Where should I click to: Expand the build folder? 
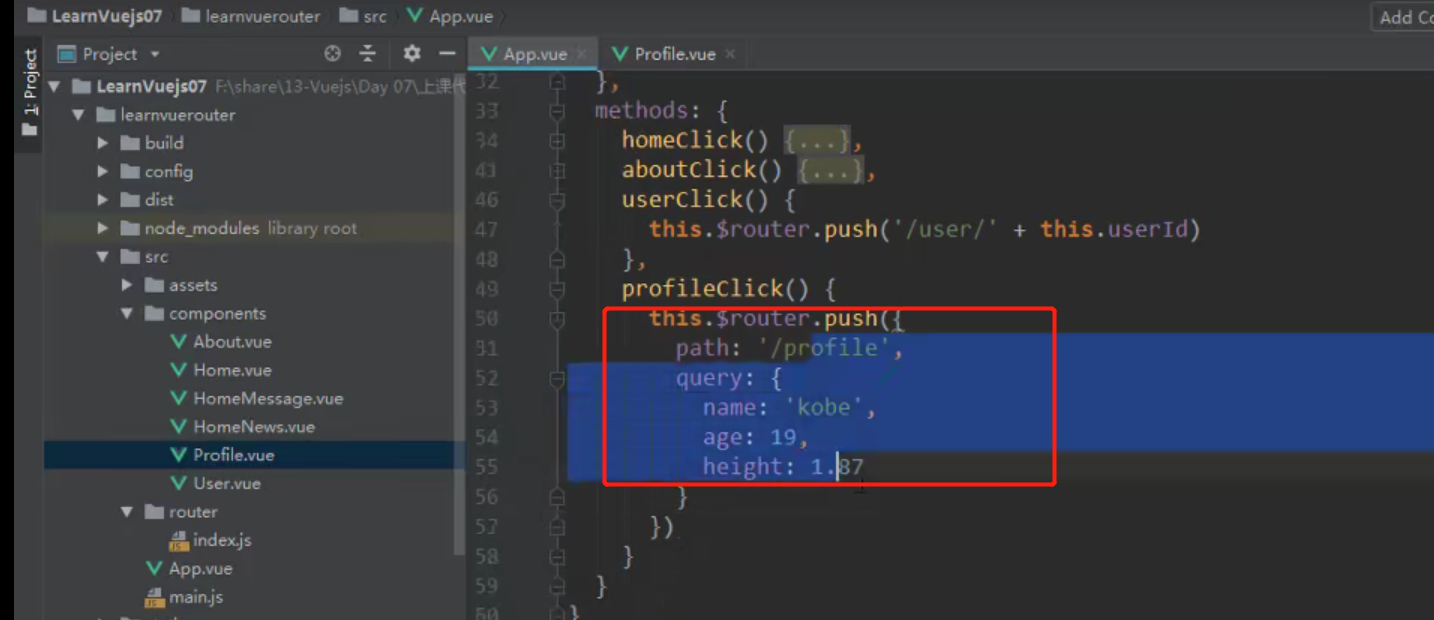click(x=101, y=142)
